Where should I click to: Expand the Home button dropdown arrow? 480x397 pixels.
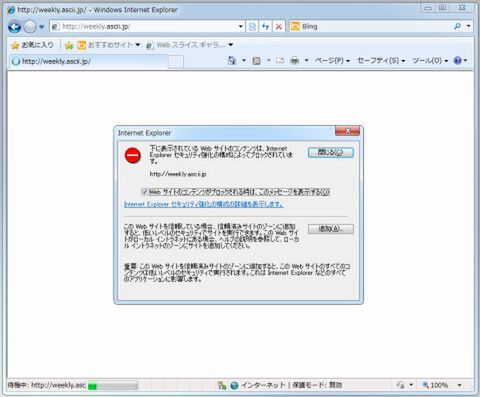pyautogui.click(x=244, y=61)
